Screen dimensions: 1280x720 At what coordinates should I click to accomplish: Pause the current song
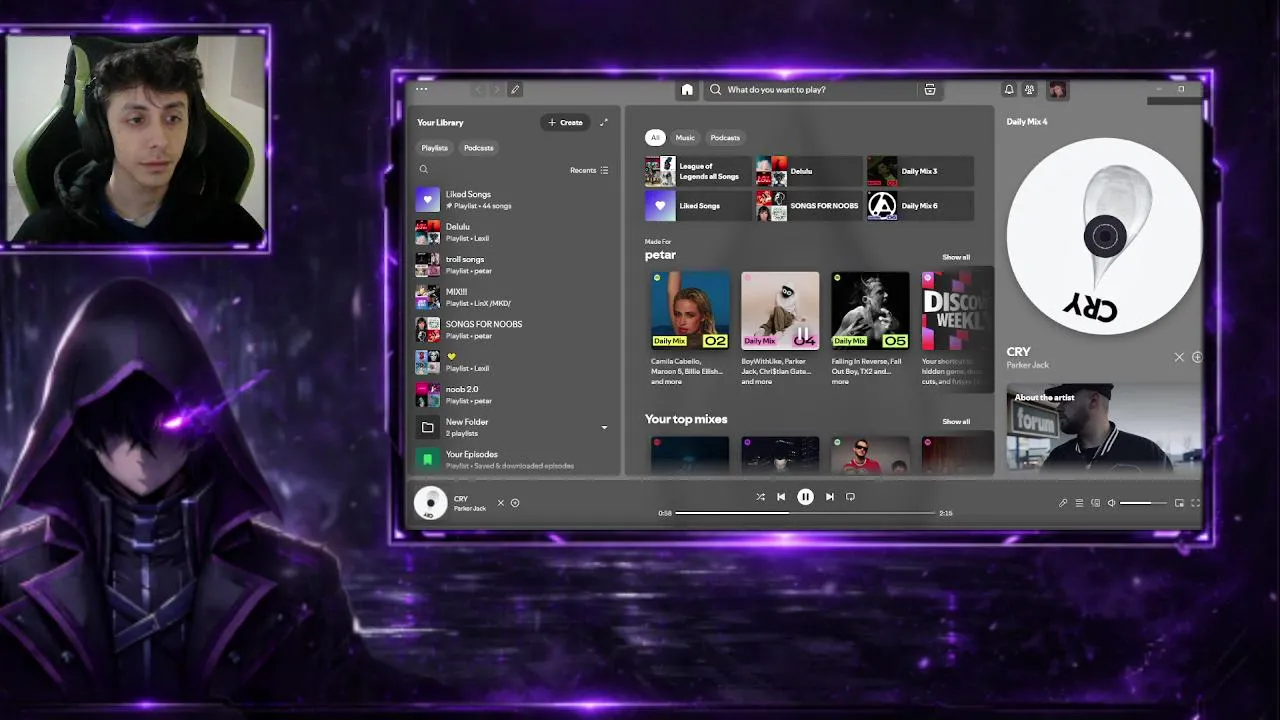(805, 497)
